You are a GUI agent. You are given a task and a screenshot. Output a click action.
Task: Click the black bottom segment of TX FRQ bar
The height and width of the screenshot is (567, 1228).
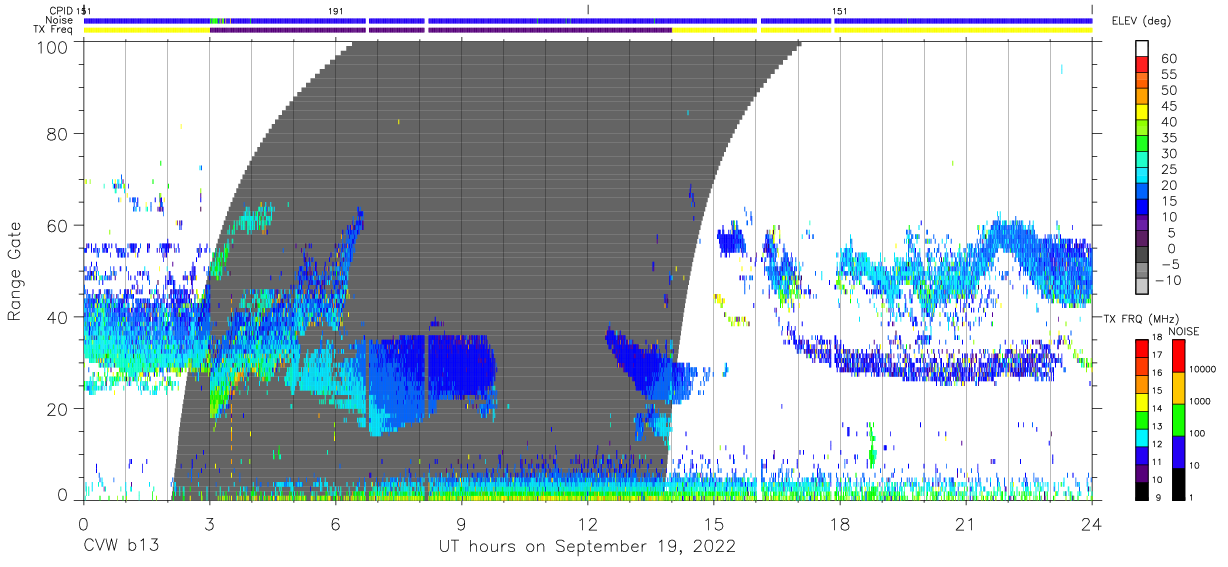click(1142, 490)
